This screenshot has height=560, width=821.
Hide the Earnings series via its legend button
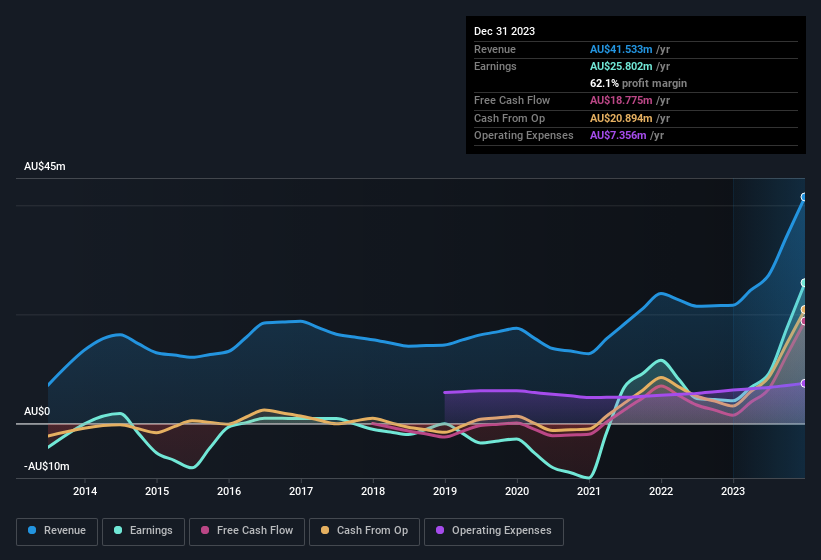click(x=143, y=531)
